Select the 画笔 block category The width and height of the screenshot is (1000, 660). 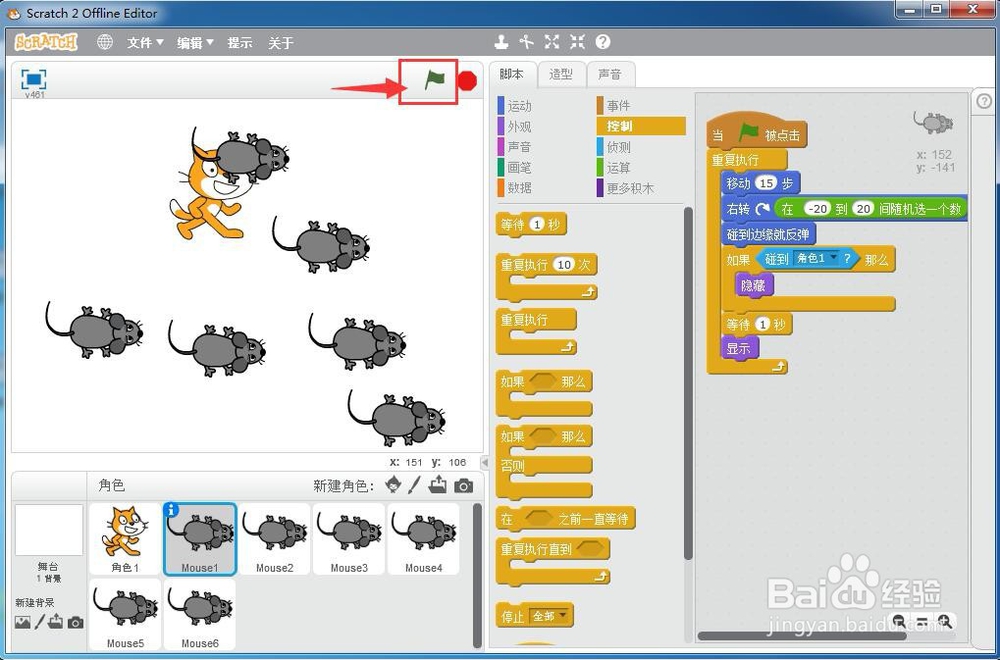tap(519, 168)
